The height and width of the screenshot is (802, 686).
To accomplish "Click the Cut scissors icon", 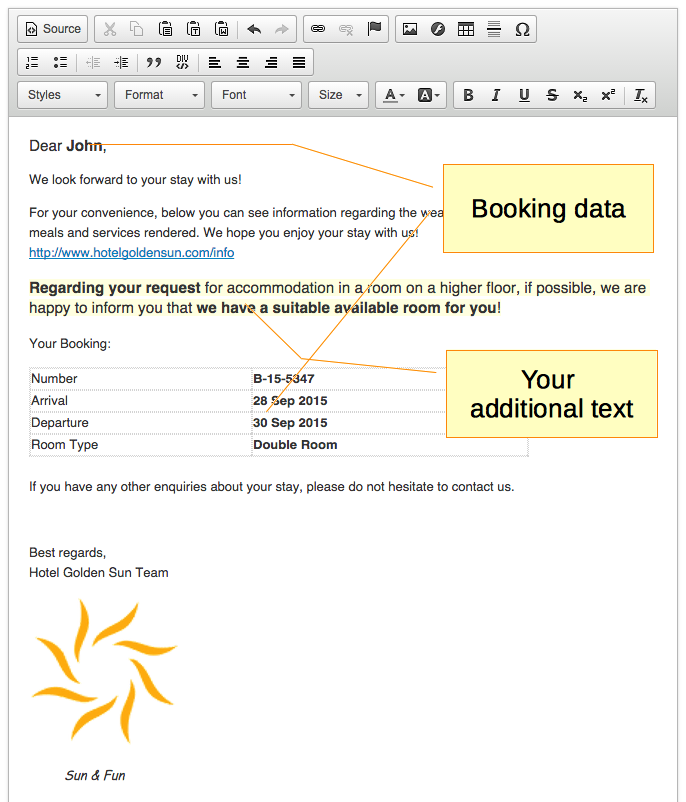I will [x=109, y=29].
